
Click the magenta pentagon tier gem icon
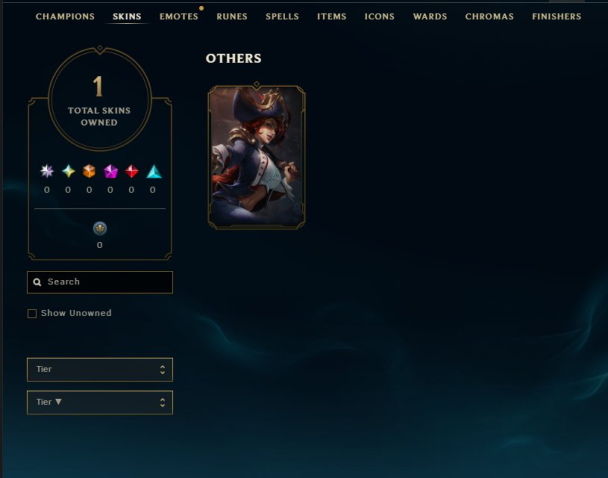coord(111,171)
